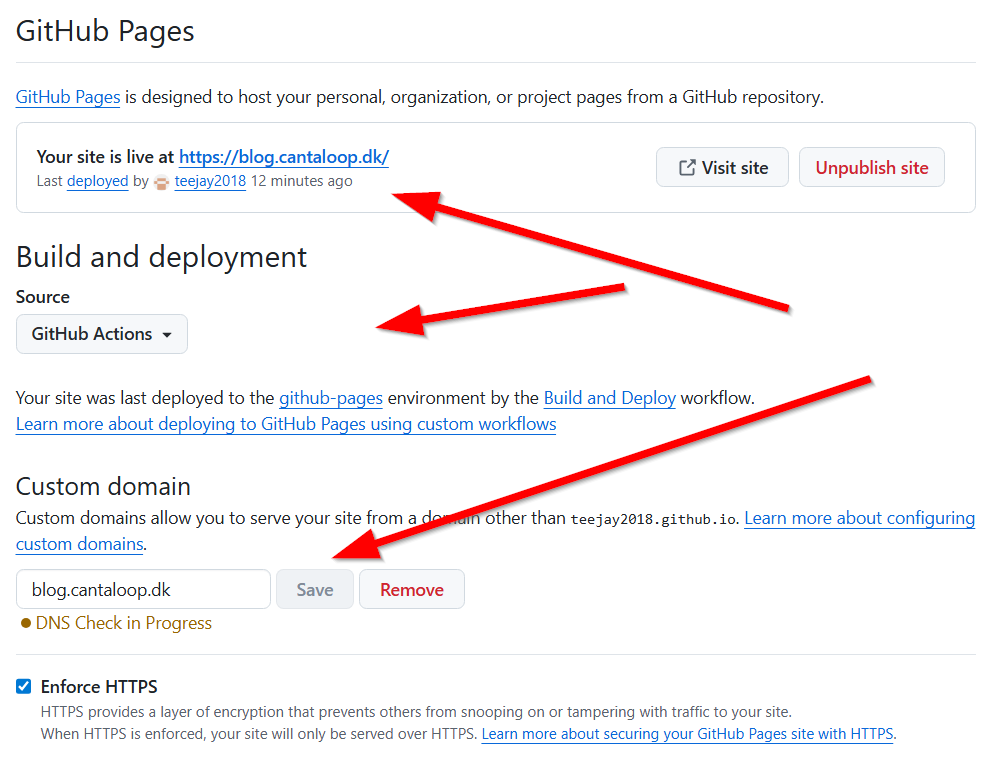This screenshot has width=999, height=769.
Task: Click the Save custom domain button
Action: coord(314,590)
